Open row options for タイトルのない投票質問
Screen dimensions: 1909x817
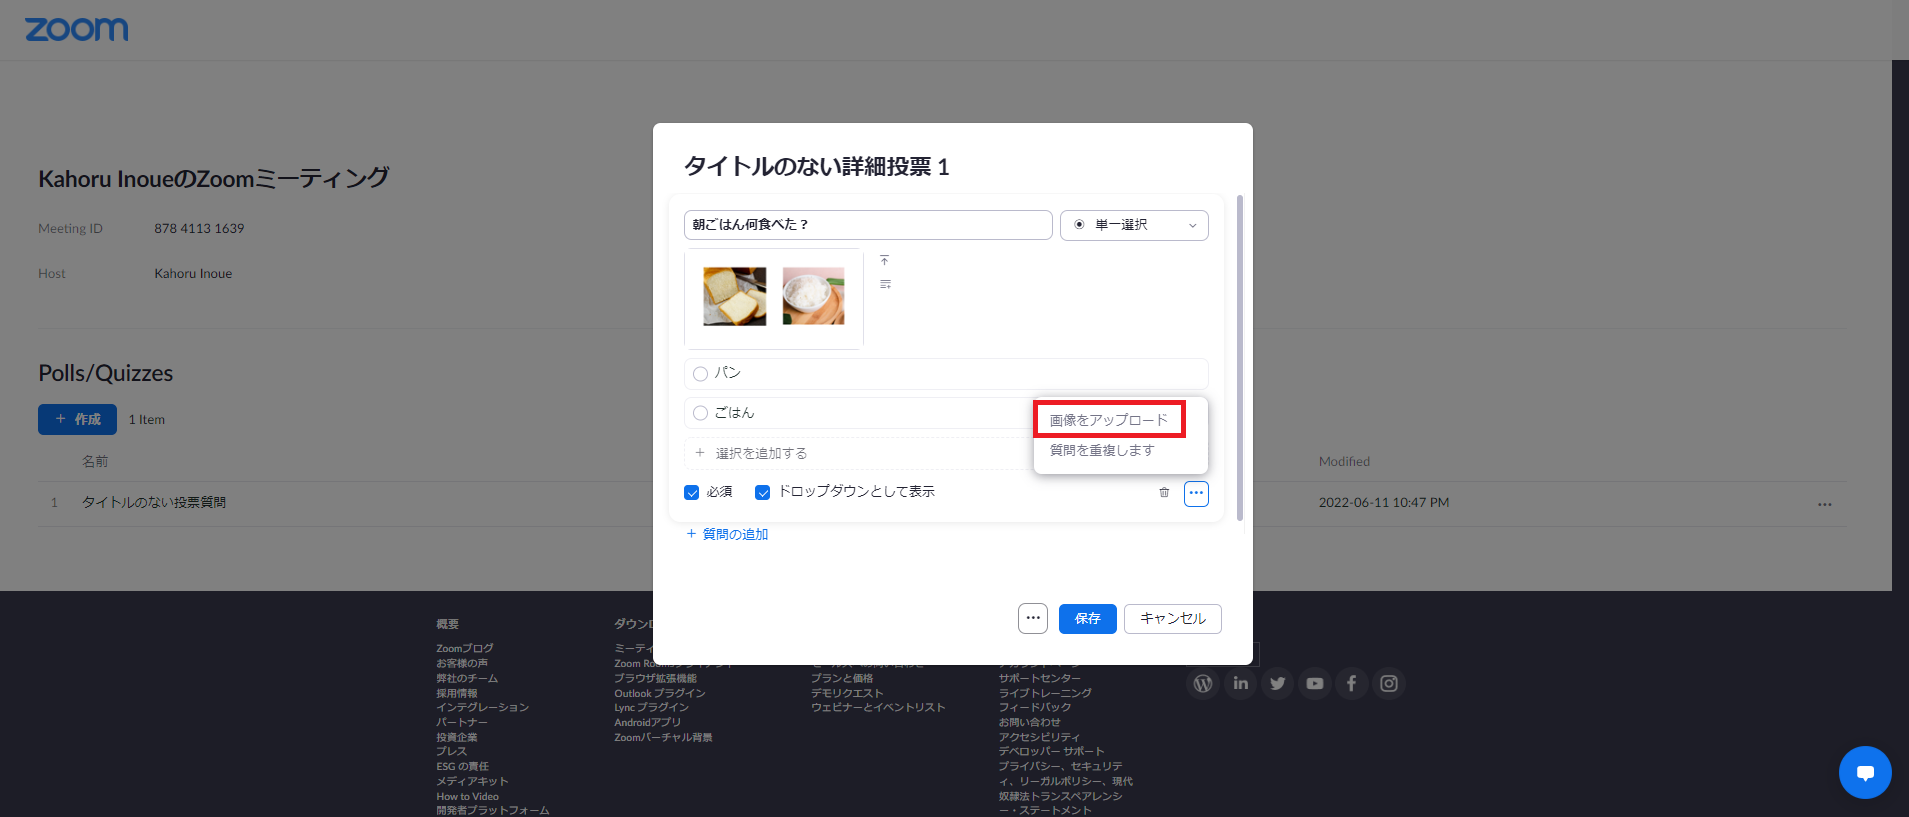pyautogui.click(x=1824, y=504)
